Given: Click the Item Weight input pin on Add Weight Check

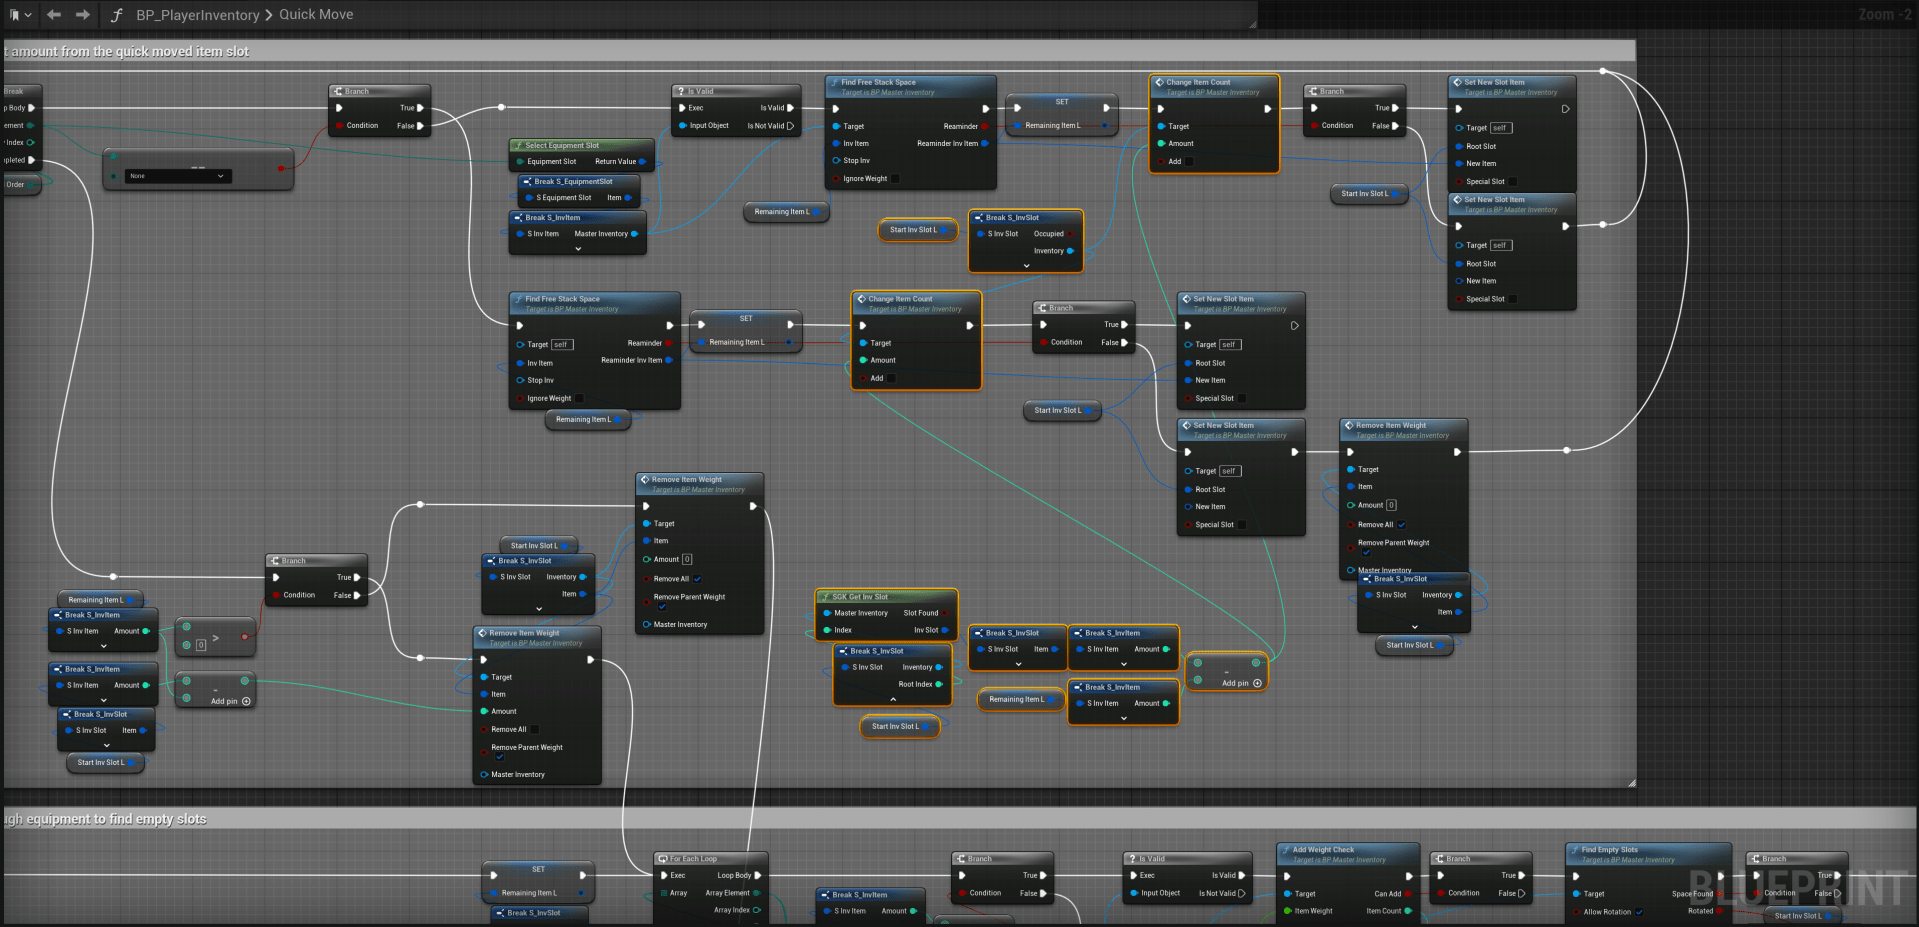Looking at the screenshot, I should [x=1287, y=911].
